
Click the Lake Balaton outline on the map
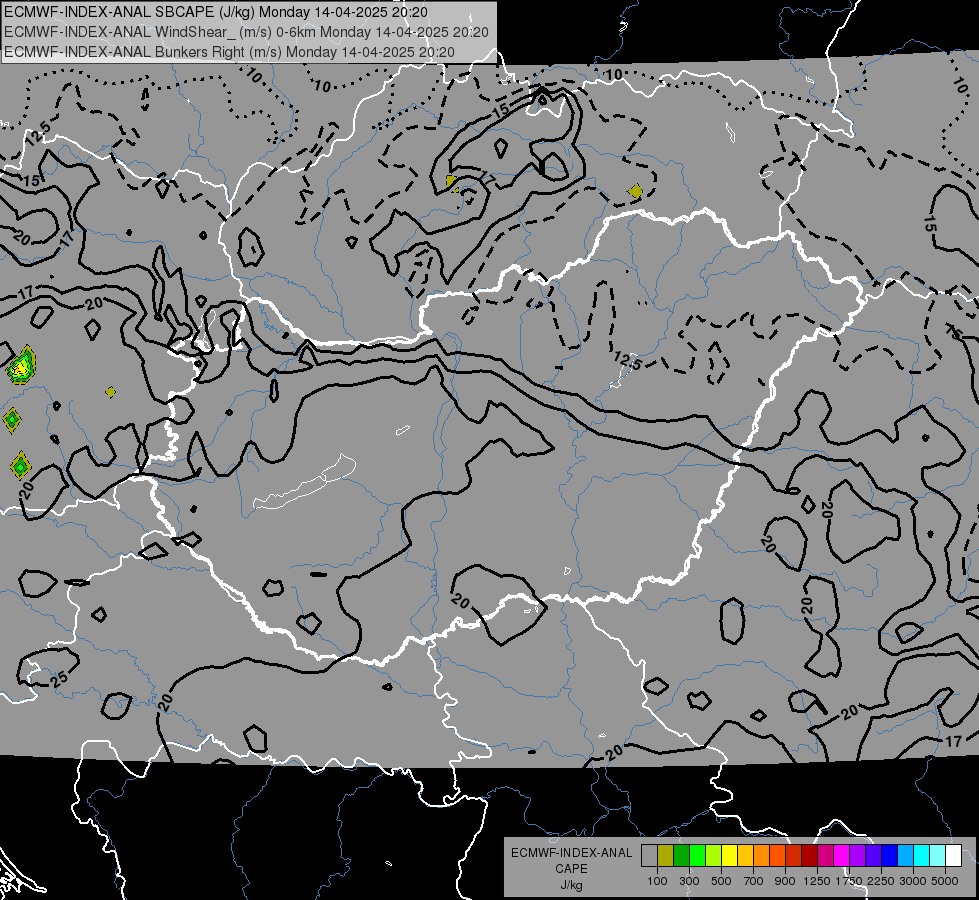(x=304, y=483)
